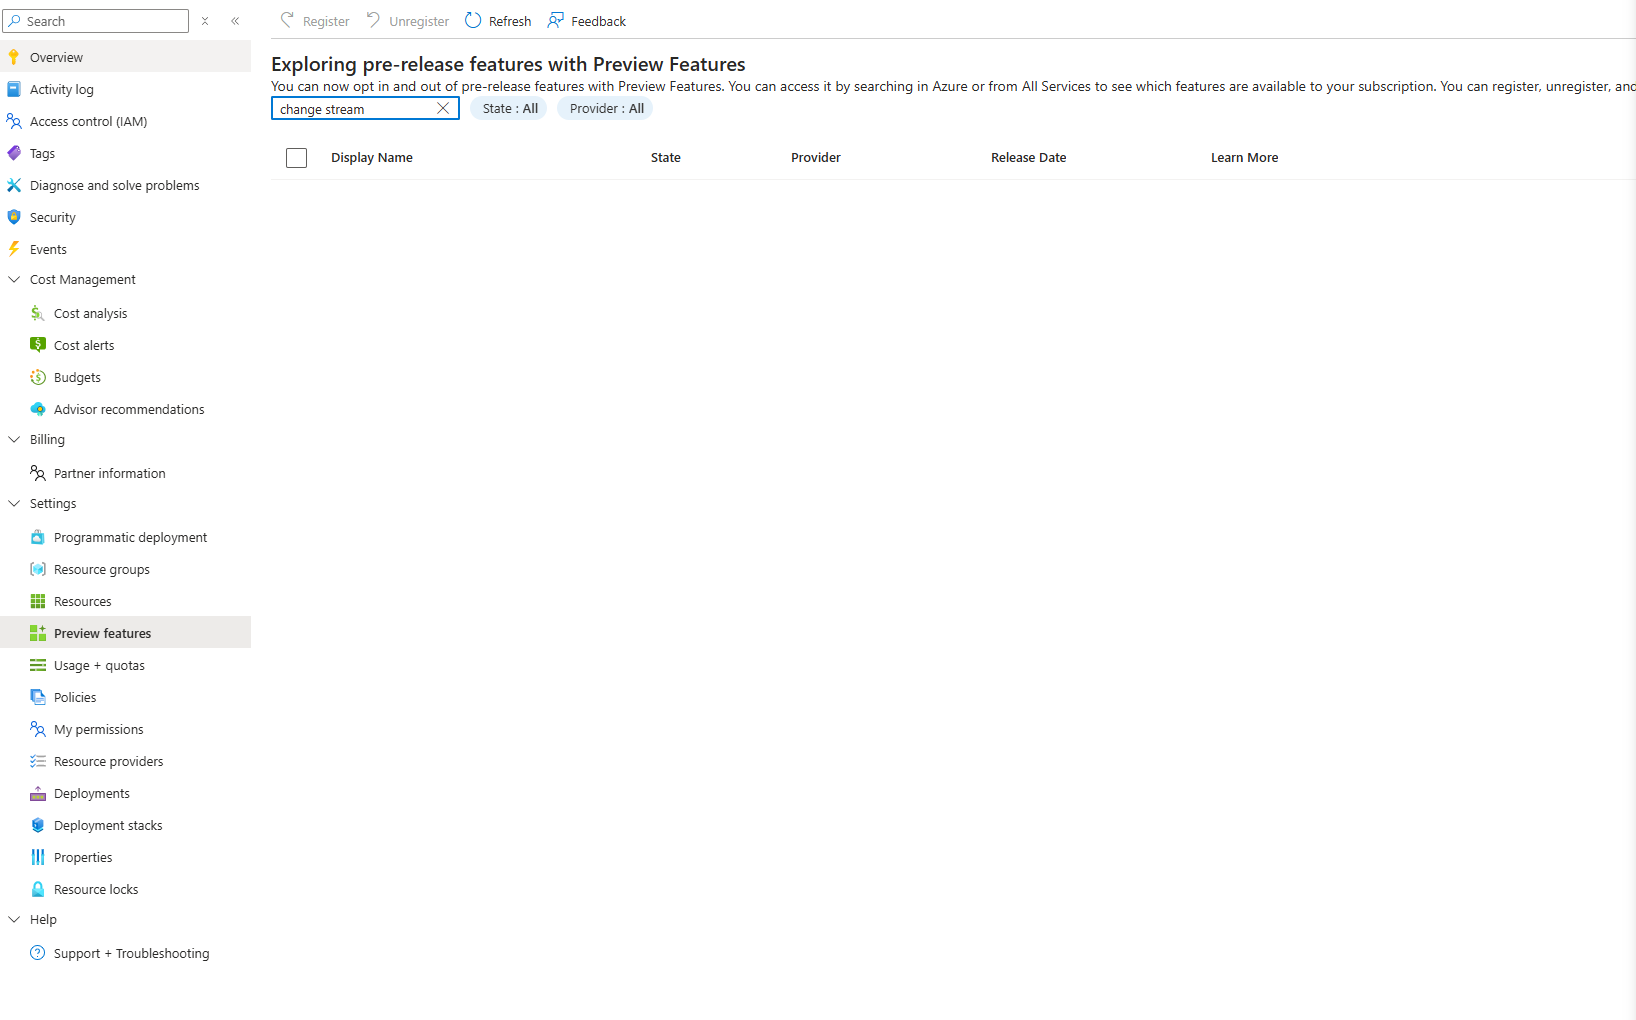Open Policies menu item
This screenshot has height=1020, width=1636.
pyautogui.click(x=125, y=697)
